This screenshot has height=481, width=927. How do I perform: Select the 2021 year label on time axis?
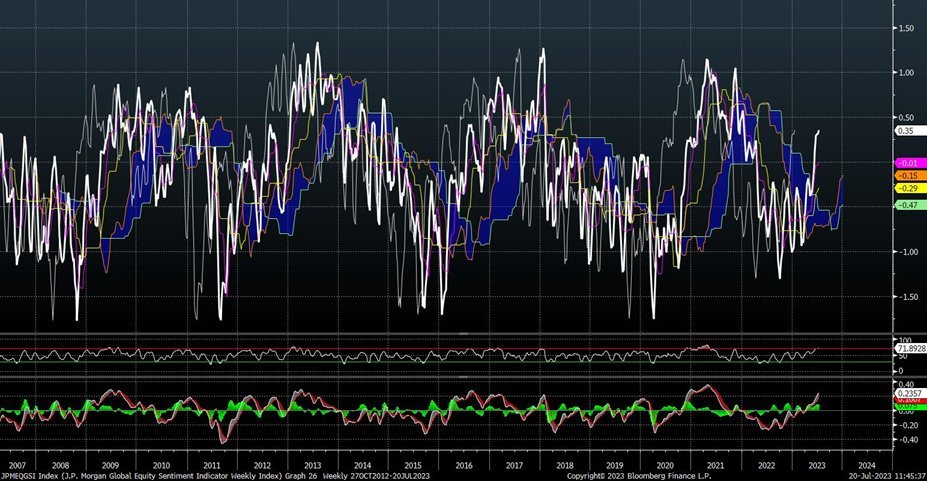click(x=715, y=466)
